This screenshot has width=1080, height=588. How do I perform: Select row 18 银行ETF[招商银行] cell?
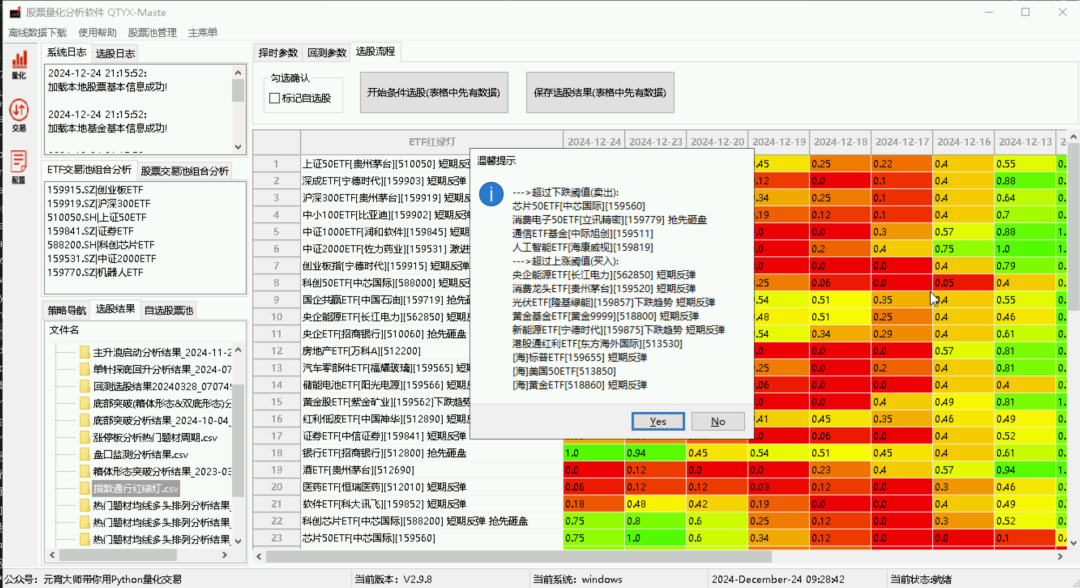coord(432,453)
